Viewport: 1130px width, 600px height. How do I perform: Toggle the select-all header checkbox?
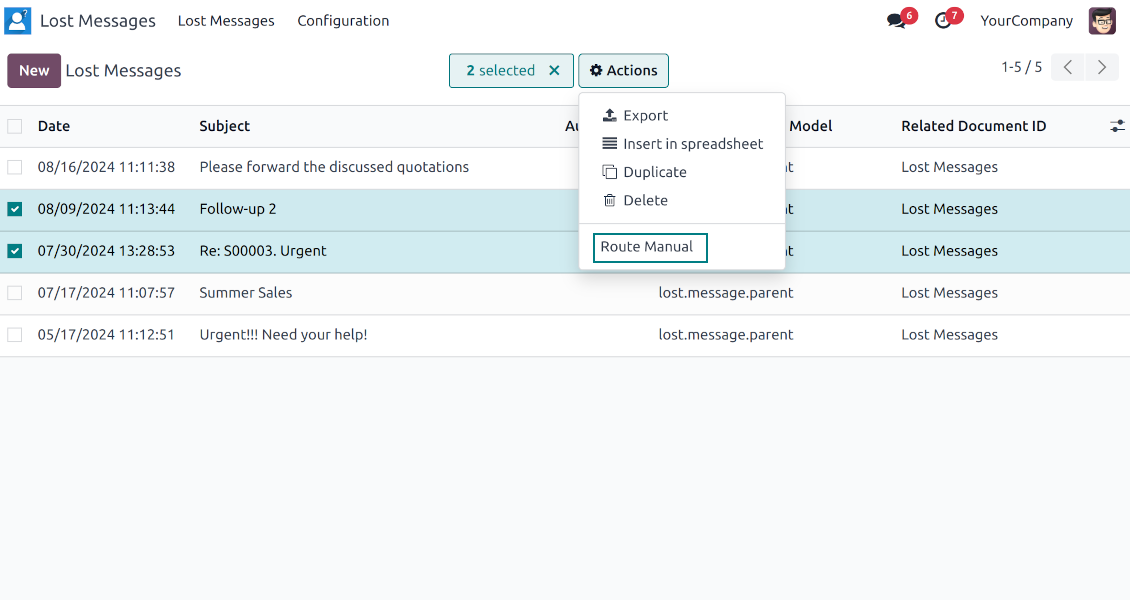coord(15,126)
